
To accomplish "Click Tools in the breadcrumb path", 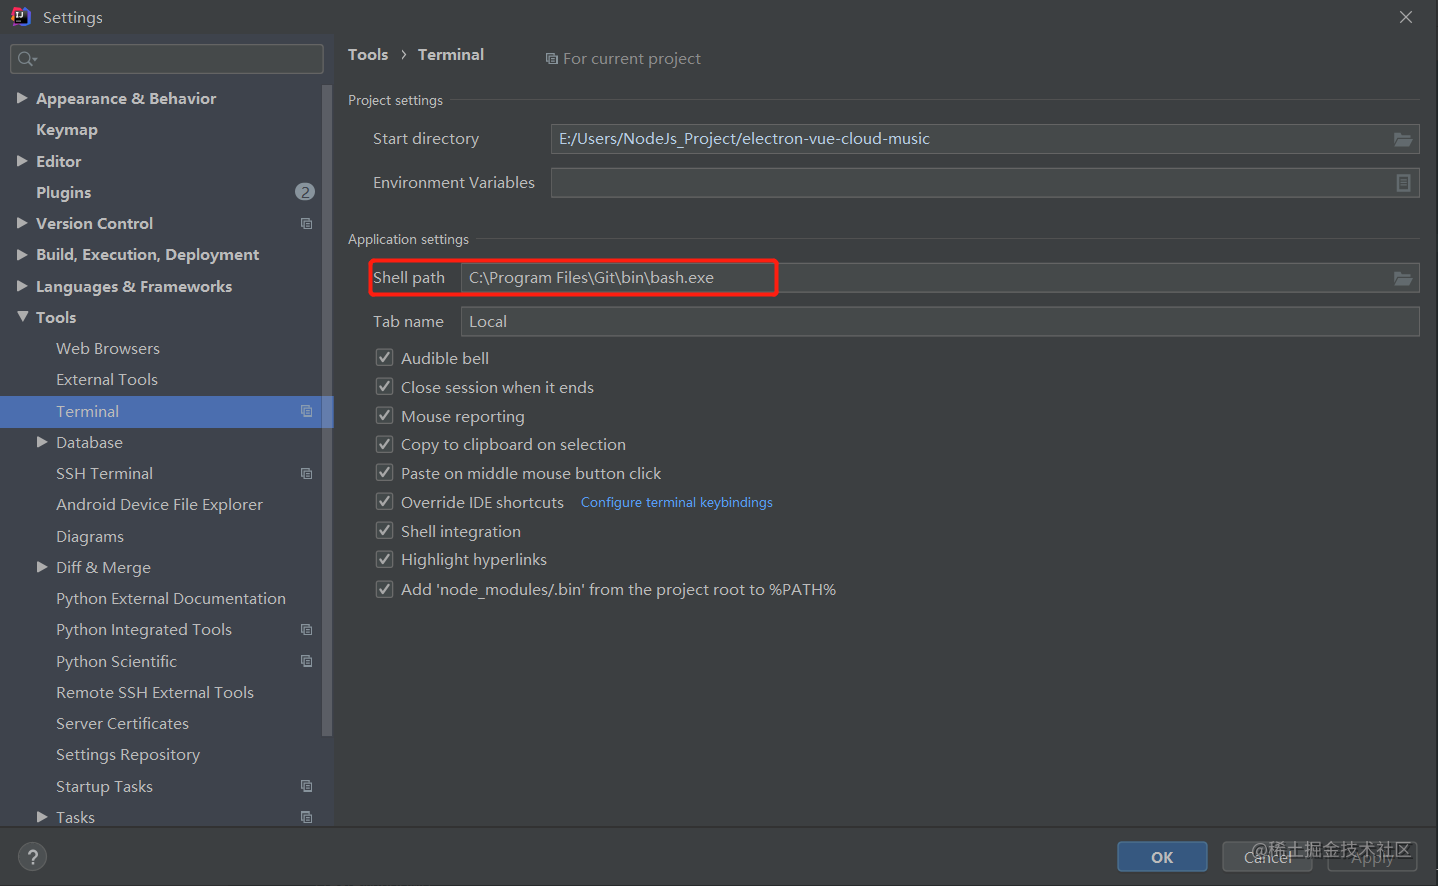I will coord(367,54).
